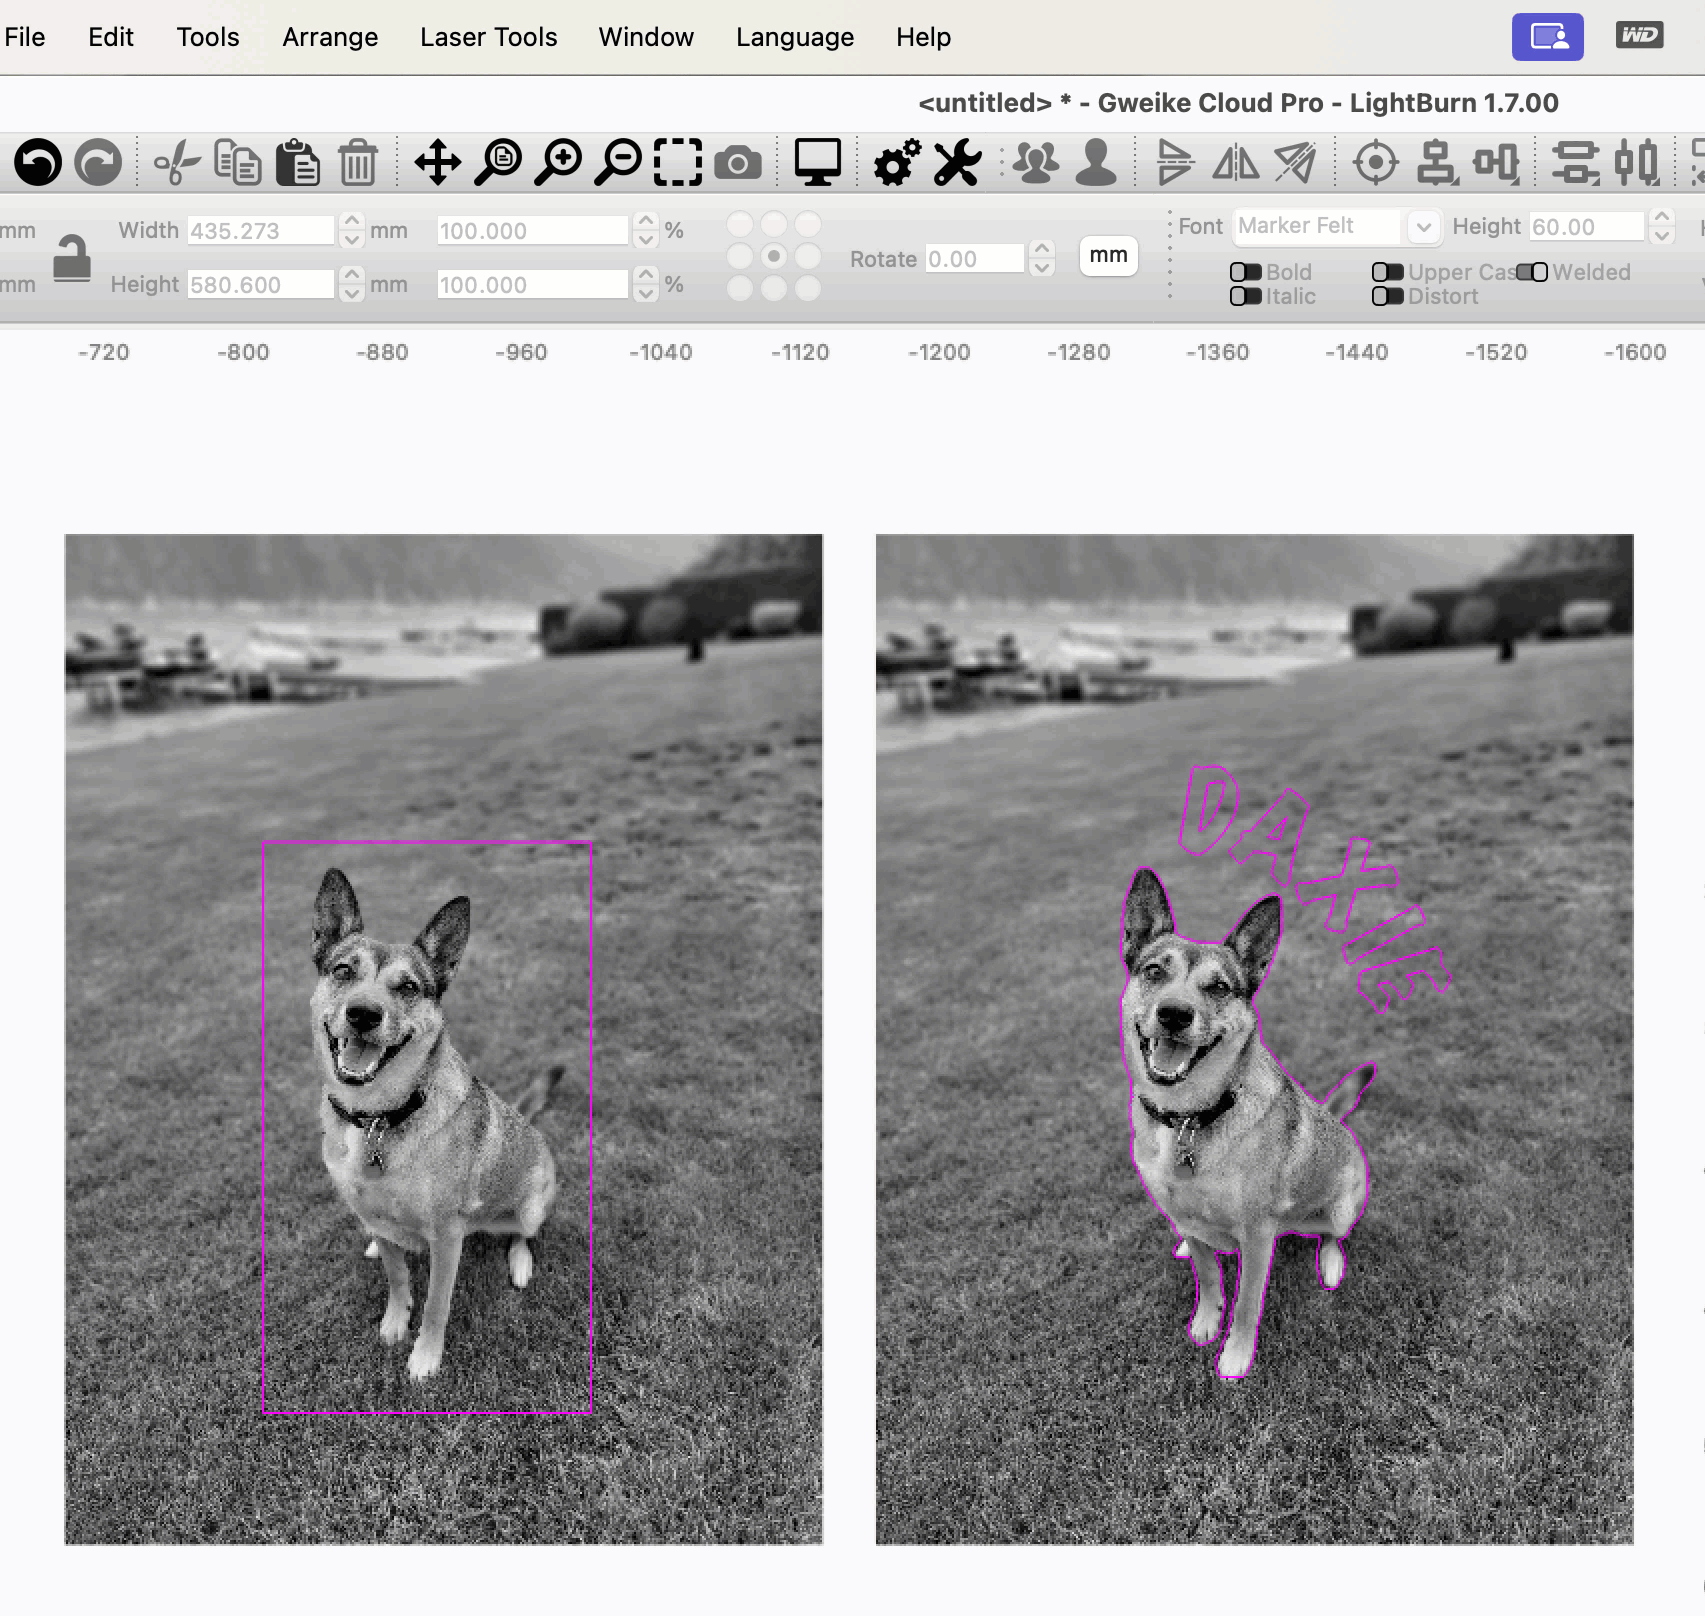This screenshot has height=1616, width=1705.
Task: Increase Width using stepper up arrow
Action: click(352, 222)
